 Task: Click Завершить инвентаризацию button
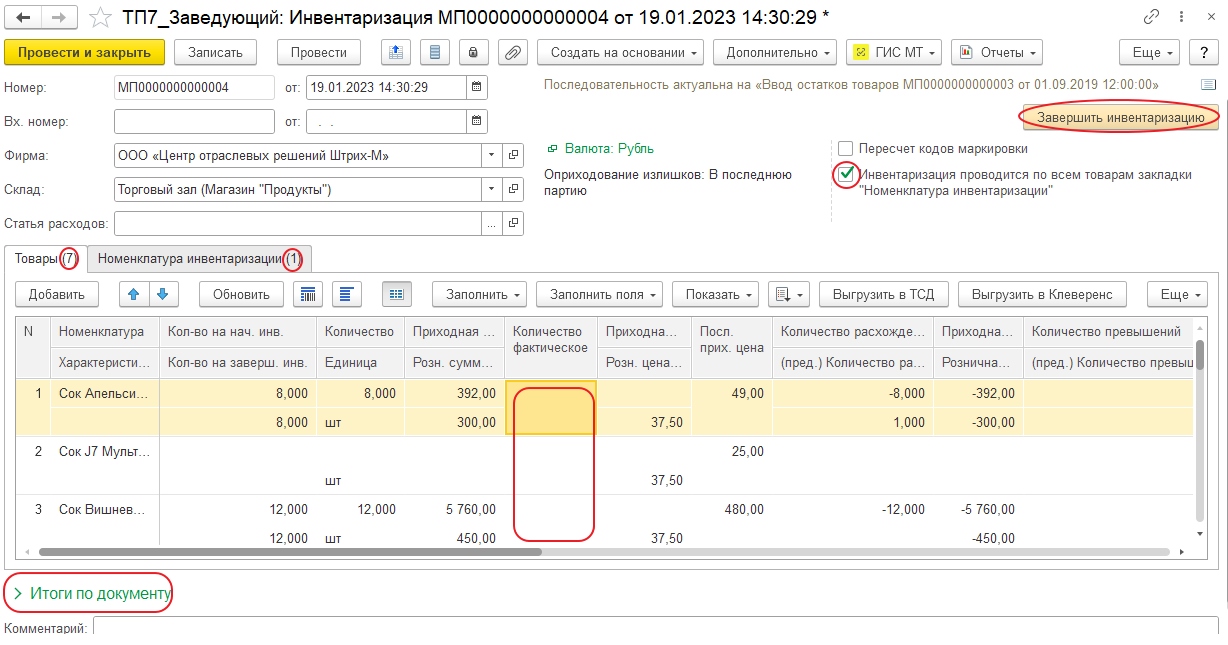[1119, 116]
